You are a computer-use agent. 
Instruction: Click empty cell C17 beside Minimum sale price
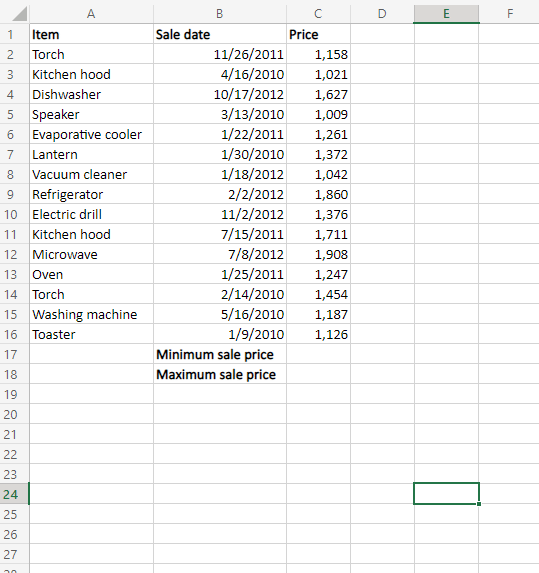coord(318,354)
